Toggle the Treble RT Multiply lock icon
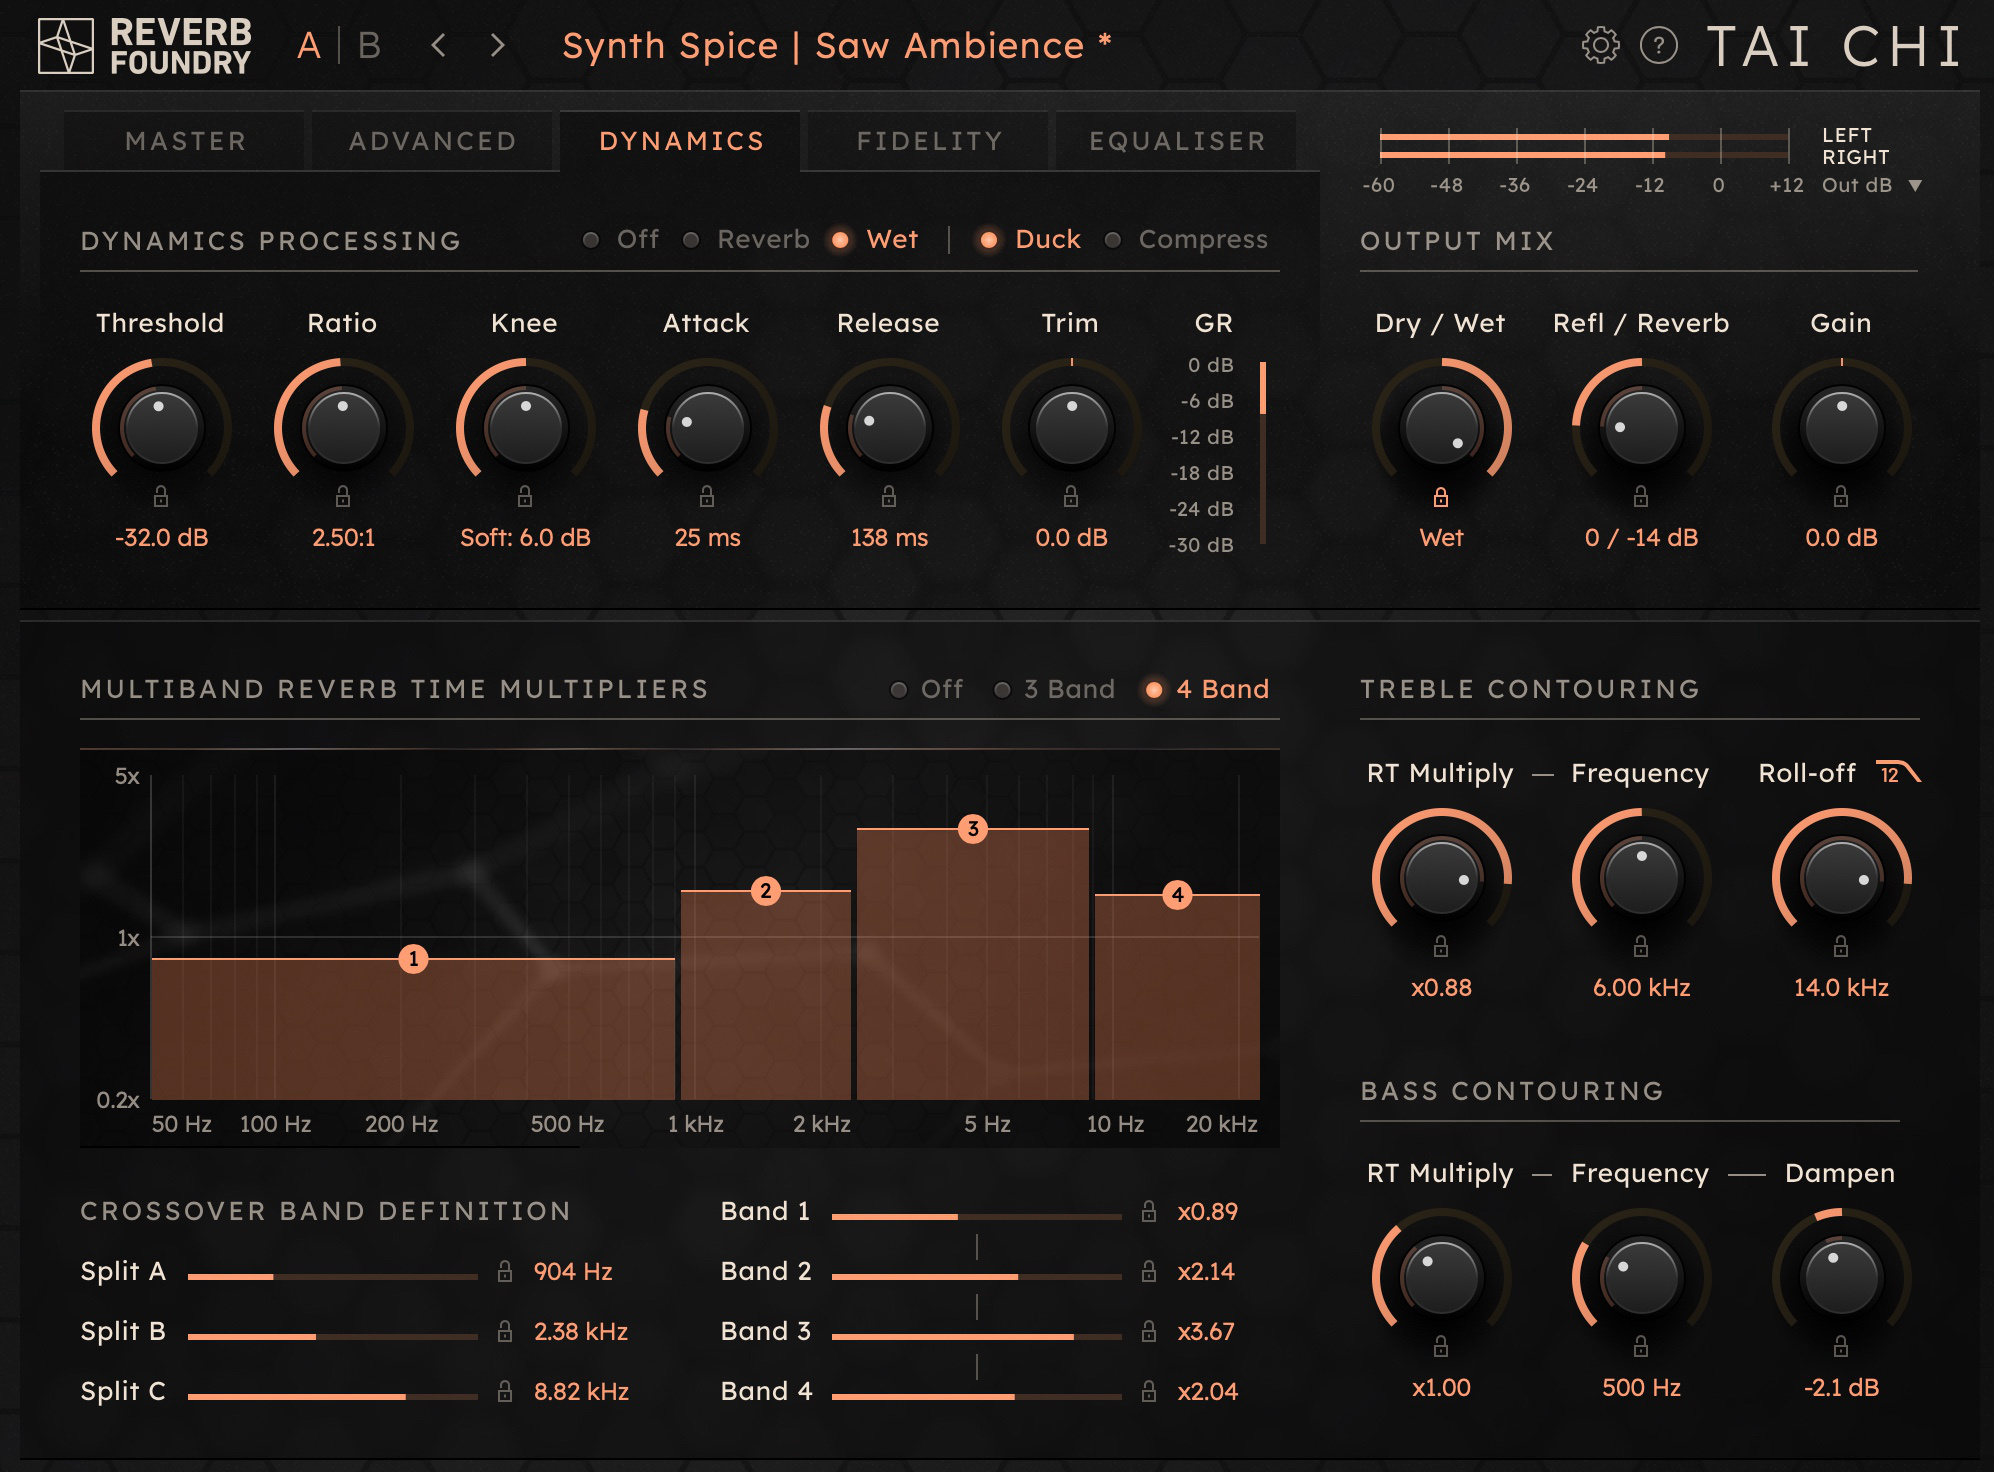Viewport: 1994px width, 1472px height. coord(1441,946)
